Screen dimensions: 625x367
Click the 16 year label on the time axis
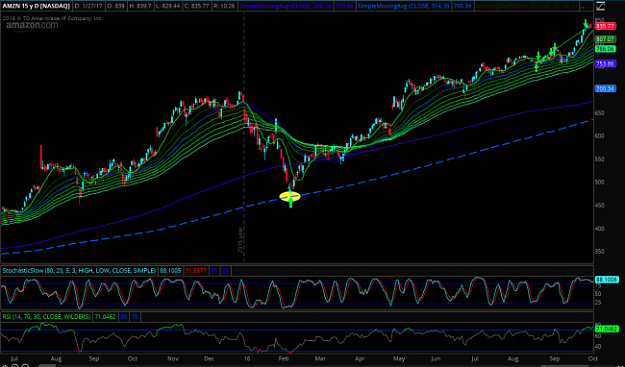click(247, 359)
